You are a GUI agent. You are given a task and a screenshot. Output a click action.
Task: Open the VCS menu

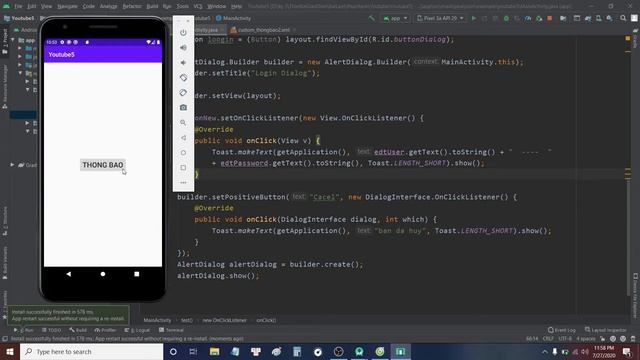click(198, 7)
